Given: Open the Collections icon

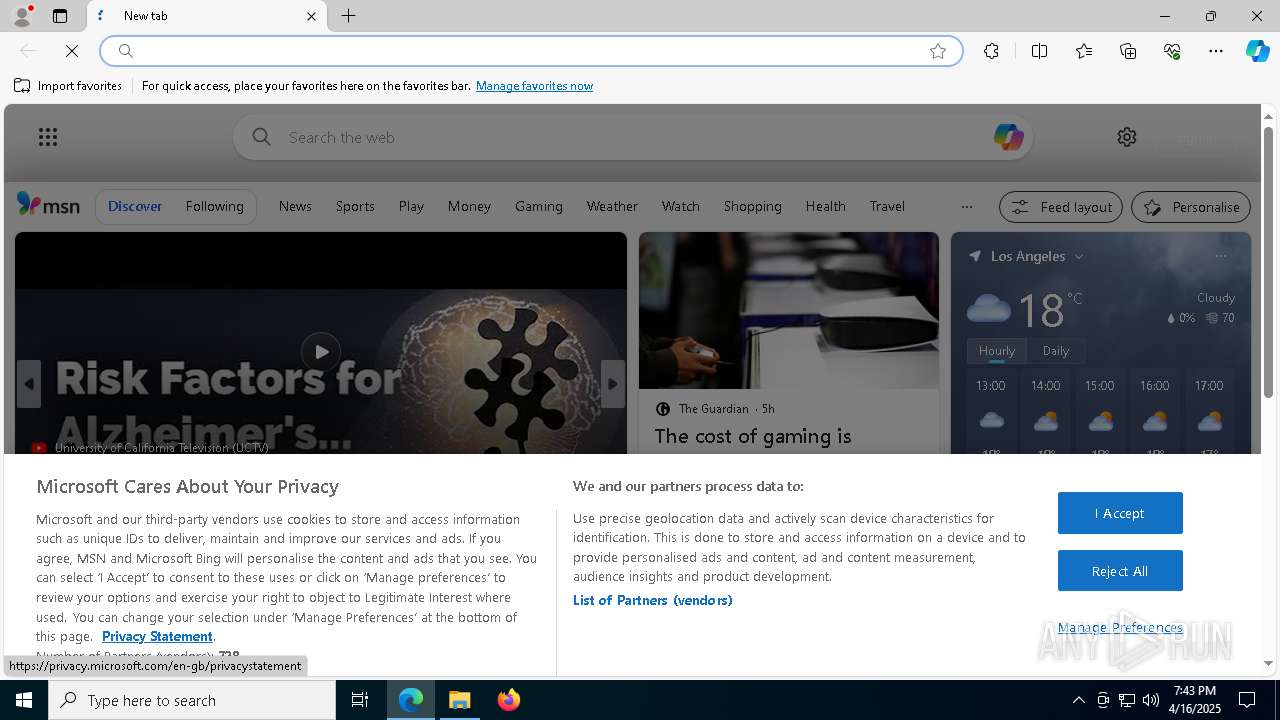Looking at the screenshot, I should tap(1128, 51).
